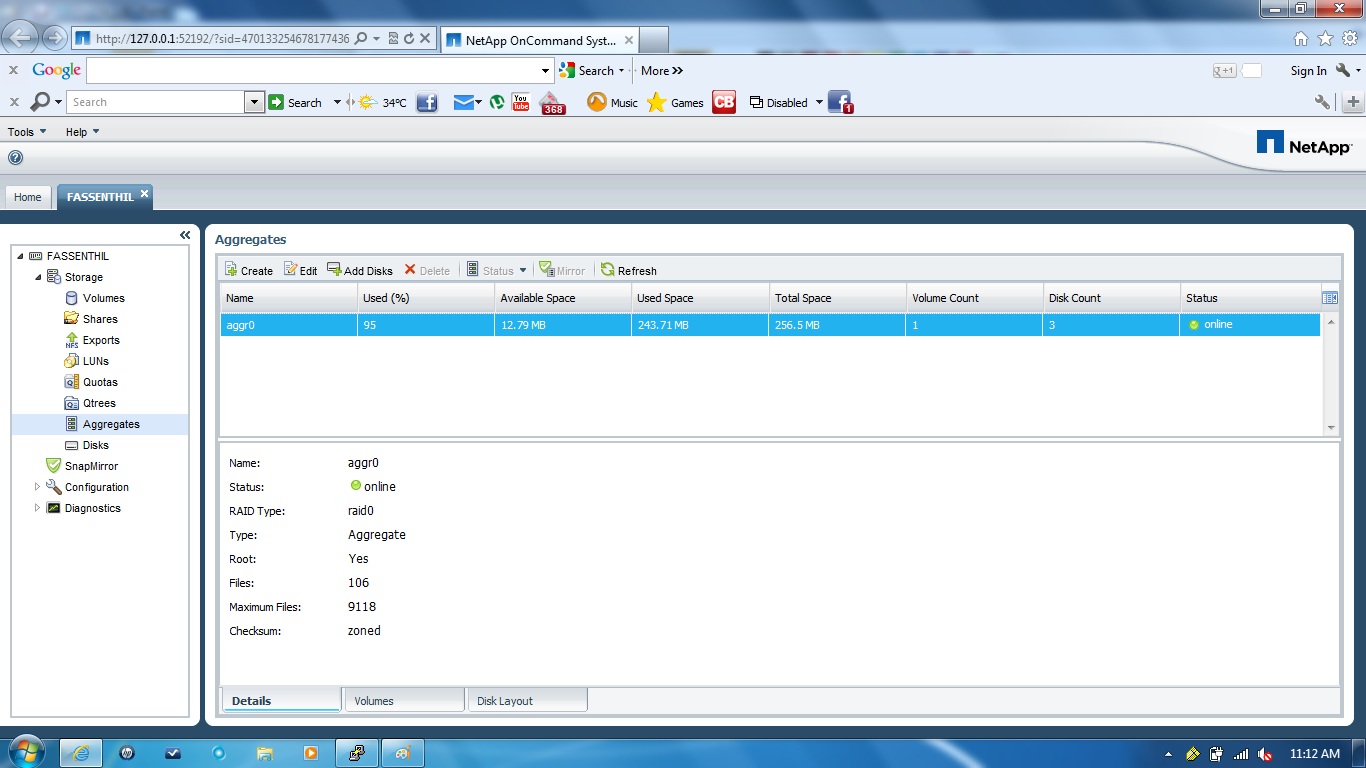Select Volumes in the Storage tree
Viewport: 1366px width, 768px height.
pyautogui.click(x=104, y=298)
